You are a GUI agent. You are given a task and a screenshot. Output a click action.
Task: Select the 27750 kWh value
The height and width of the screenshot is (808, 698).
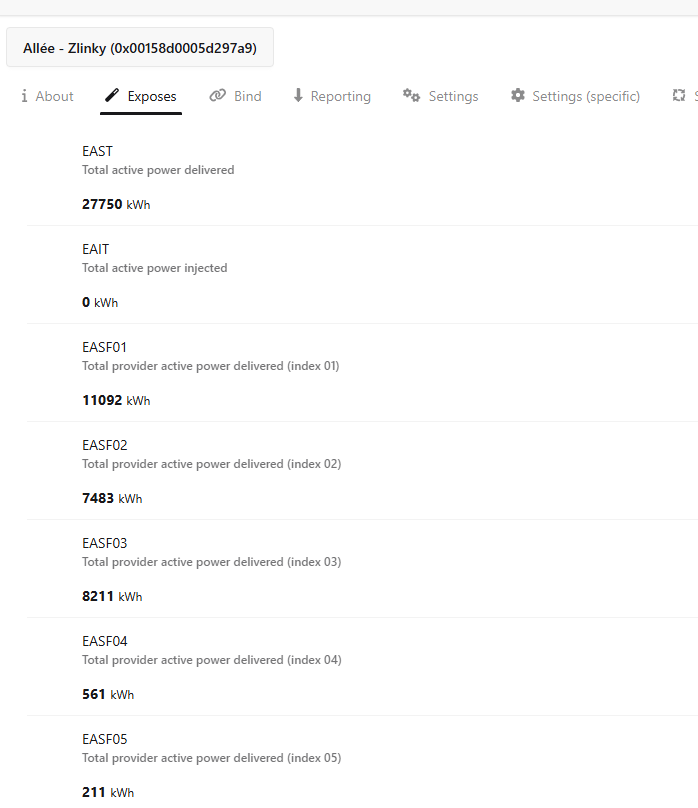pyautogui.click(x=116, y=204)
